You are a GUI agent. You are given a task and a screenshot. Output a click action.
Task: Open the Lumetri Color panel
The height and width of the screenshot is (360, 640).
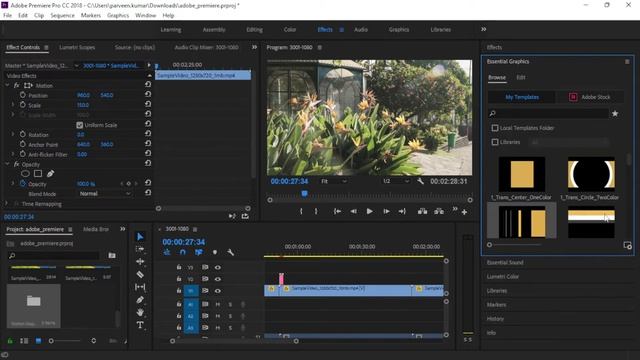[x=502, y=276]
